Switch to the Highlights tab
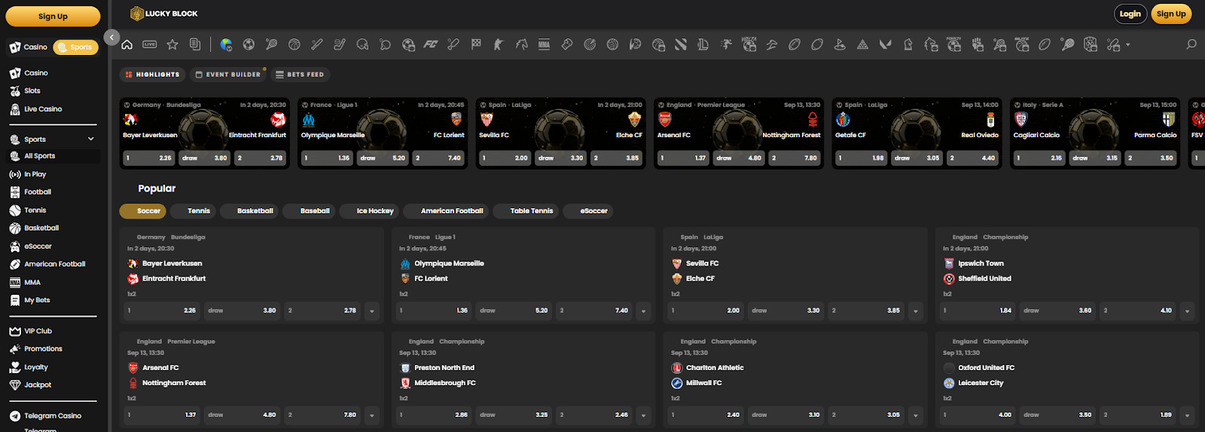 click(x=153, y=74)
